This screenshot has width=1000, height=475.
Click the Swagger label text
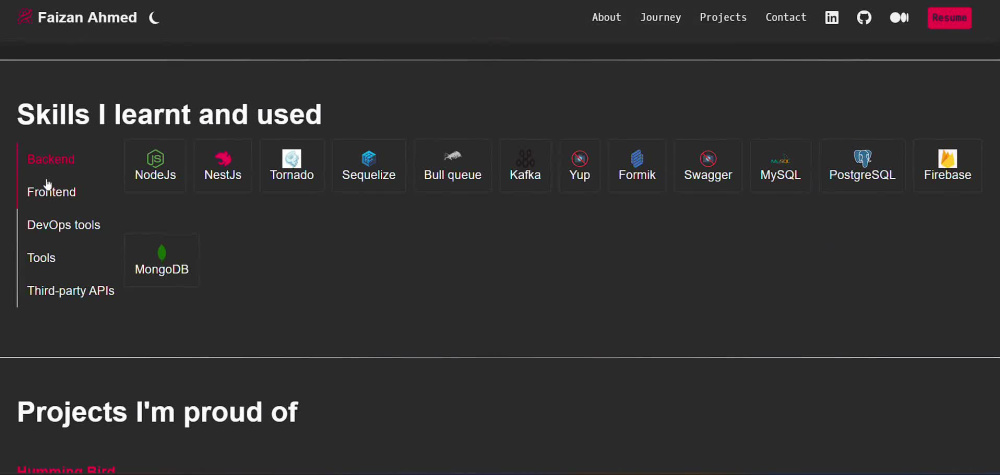point(708,175)
